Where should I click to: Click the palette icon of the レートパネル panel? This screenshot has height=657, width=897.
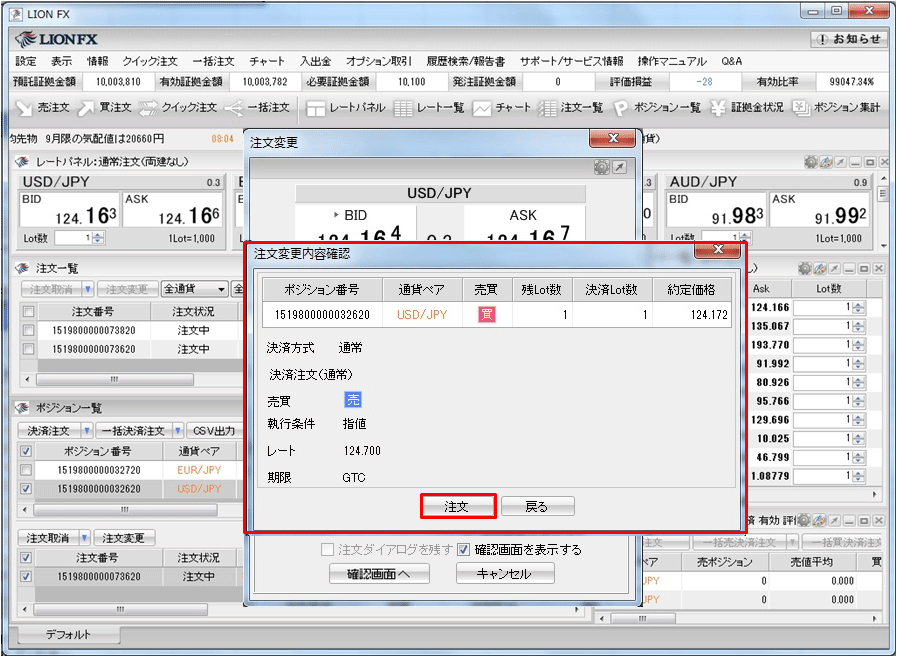click(x=825, y=162)
